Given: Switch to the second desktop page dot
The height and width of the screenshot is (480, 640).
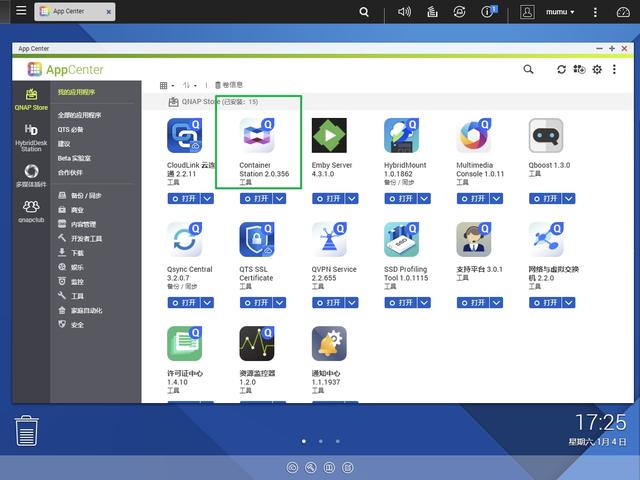Looking at the screenshot, I should (x=321, y=441).
